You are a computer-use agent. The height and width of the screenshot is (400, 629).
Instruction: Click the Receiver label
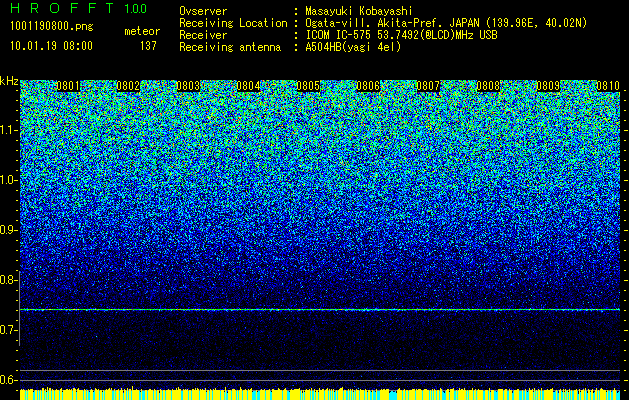pos(203,35)
